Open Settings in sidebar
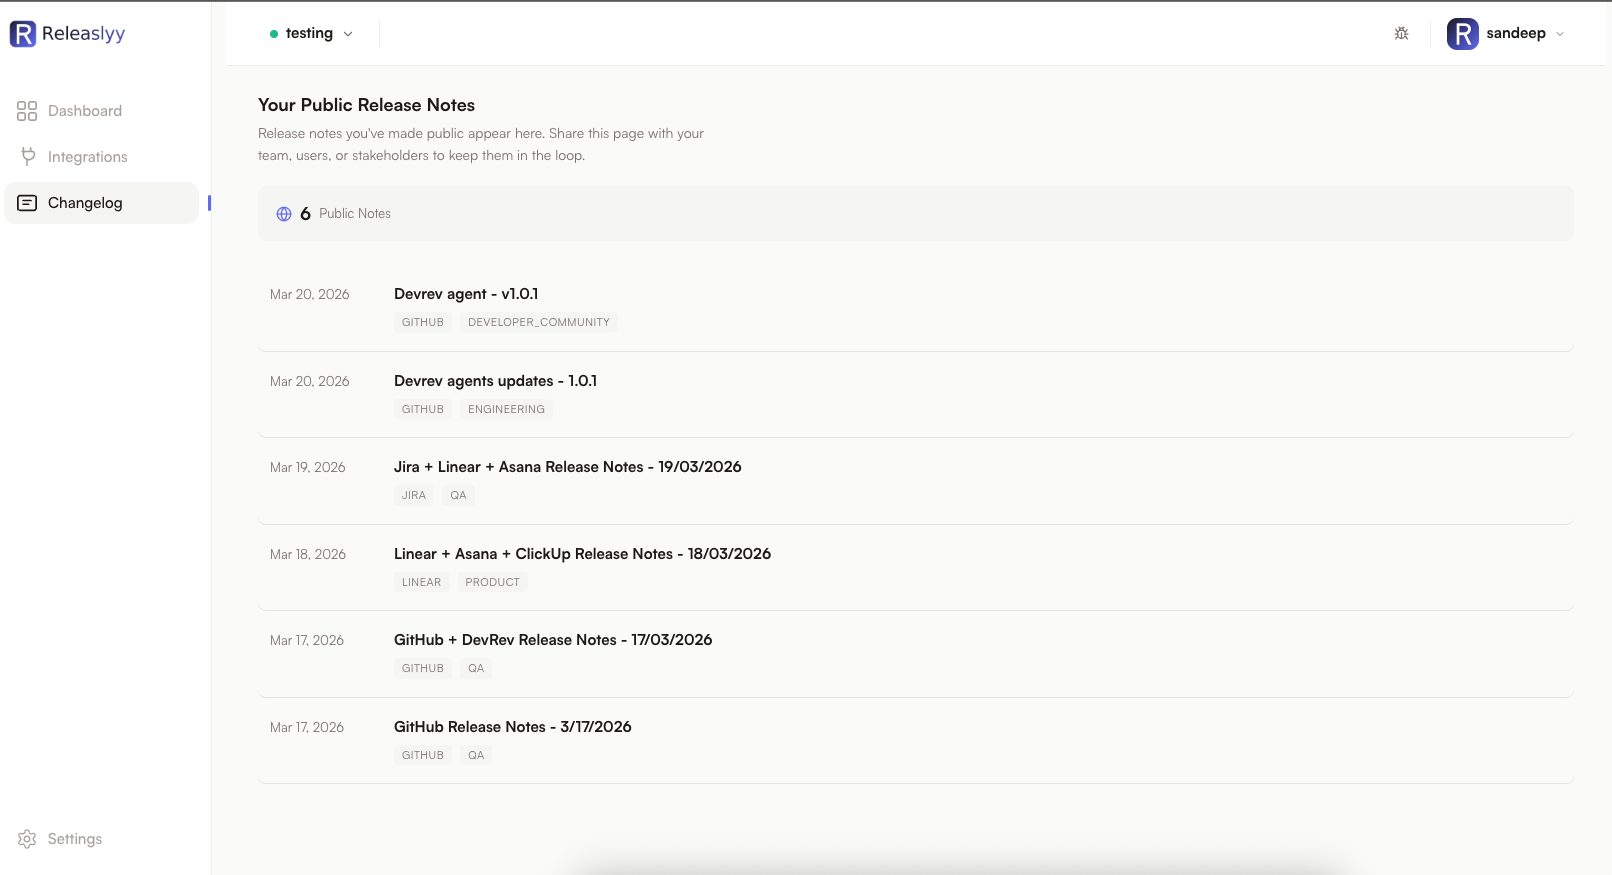This screenshot has width=1612, height=875. click(102, 839)
